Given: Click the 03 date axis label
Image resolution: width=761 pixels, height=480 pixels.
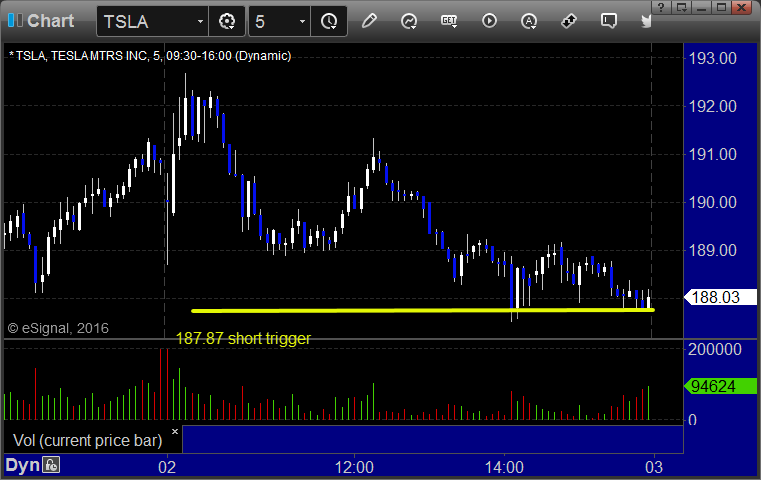Looking at the screenshot, I should [x=654, y=467].
